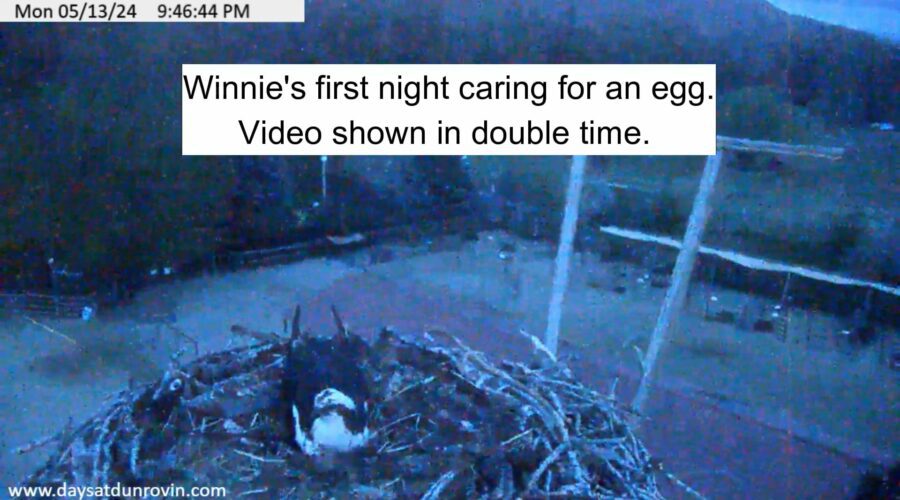This screenshot has height=500, width=900.
Task: Click the long building roof at upper right
Action: 781,147
